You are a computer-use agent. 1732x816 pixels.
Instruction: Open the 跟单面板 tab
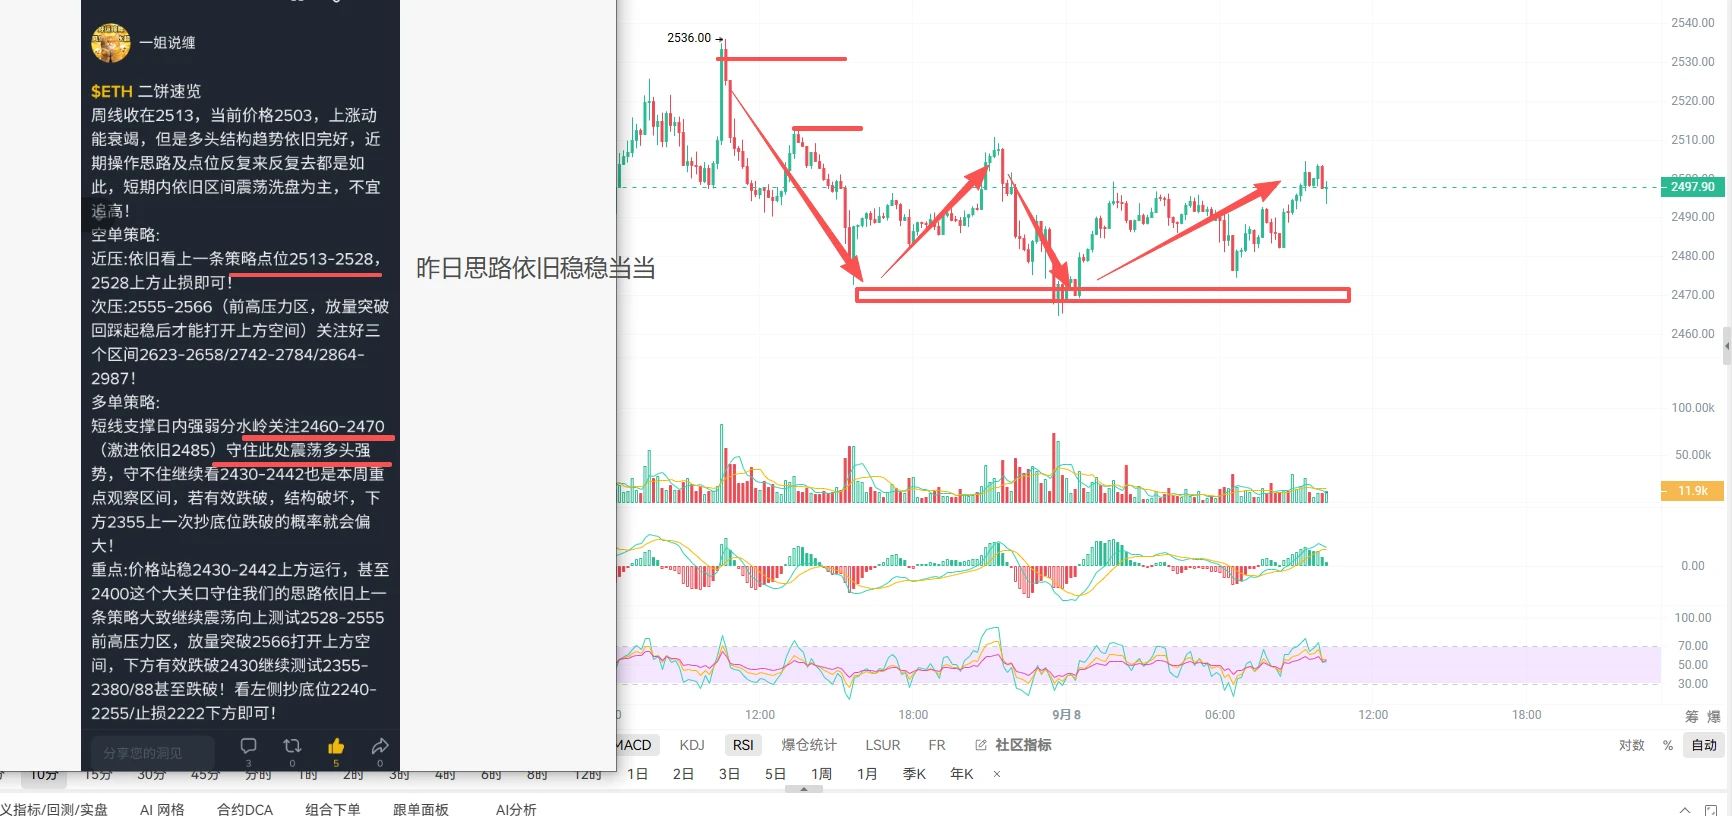(x=421, y=809)
